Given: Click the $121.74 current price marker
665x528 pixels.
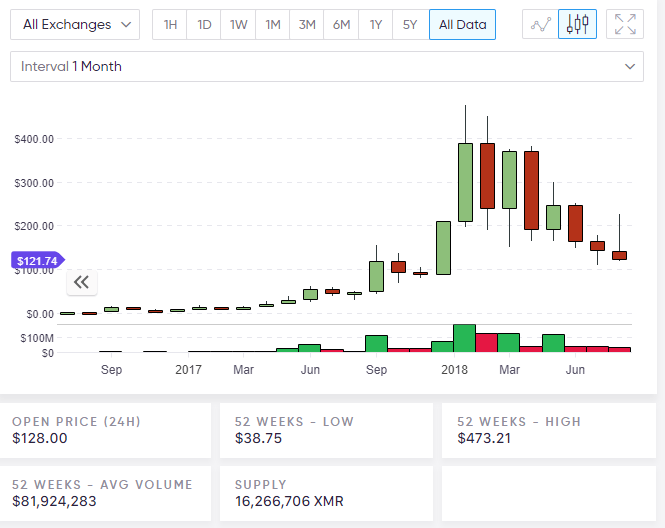Looking at the screenshot, I should [x=37, y=260].
